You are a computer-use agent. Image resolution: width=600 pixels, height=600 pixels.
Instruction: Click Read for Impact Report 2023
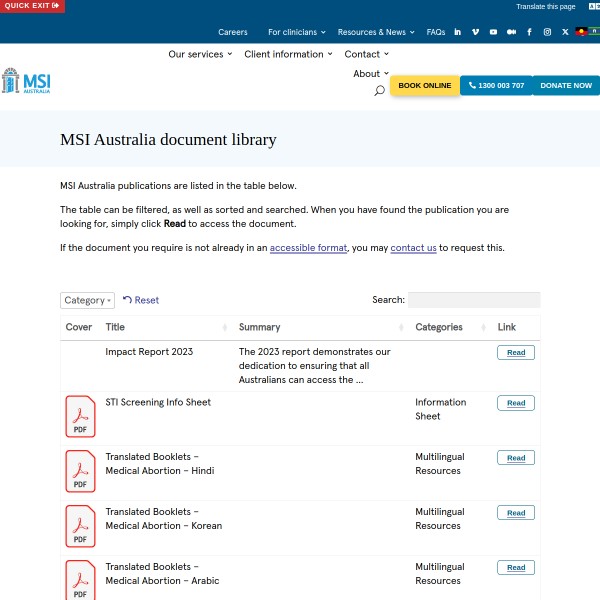tap(516, 353)
